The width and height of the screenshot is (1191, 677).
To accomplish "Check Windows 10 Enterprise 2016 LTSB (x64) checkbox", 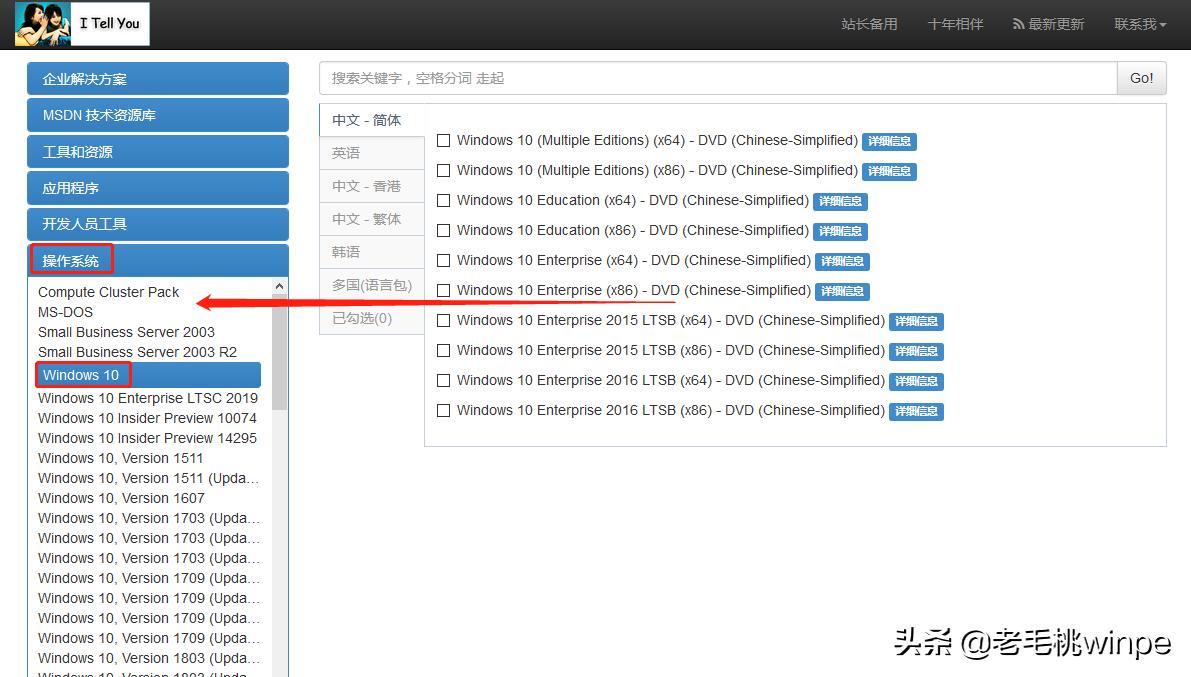I will pyautogui.click(x=444, y=381).
